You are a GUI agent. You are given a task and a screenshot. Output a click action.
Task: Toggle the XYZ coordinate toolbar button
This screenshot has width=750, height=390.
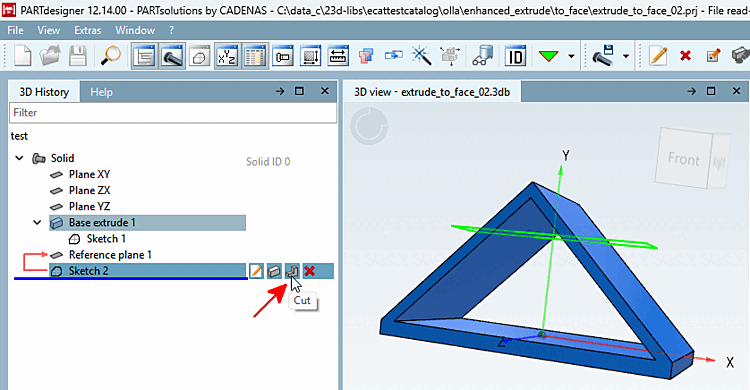pyautogui.click(x=227, y=56)
